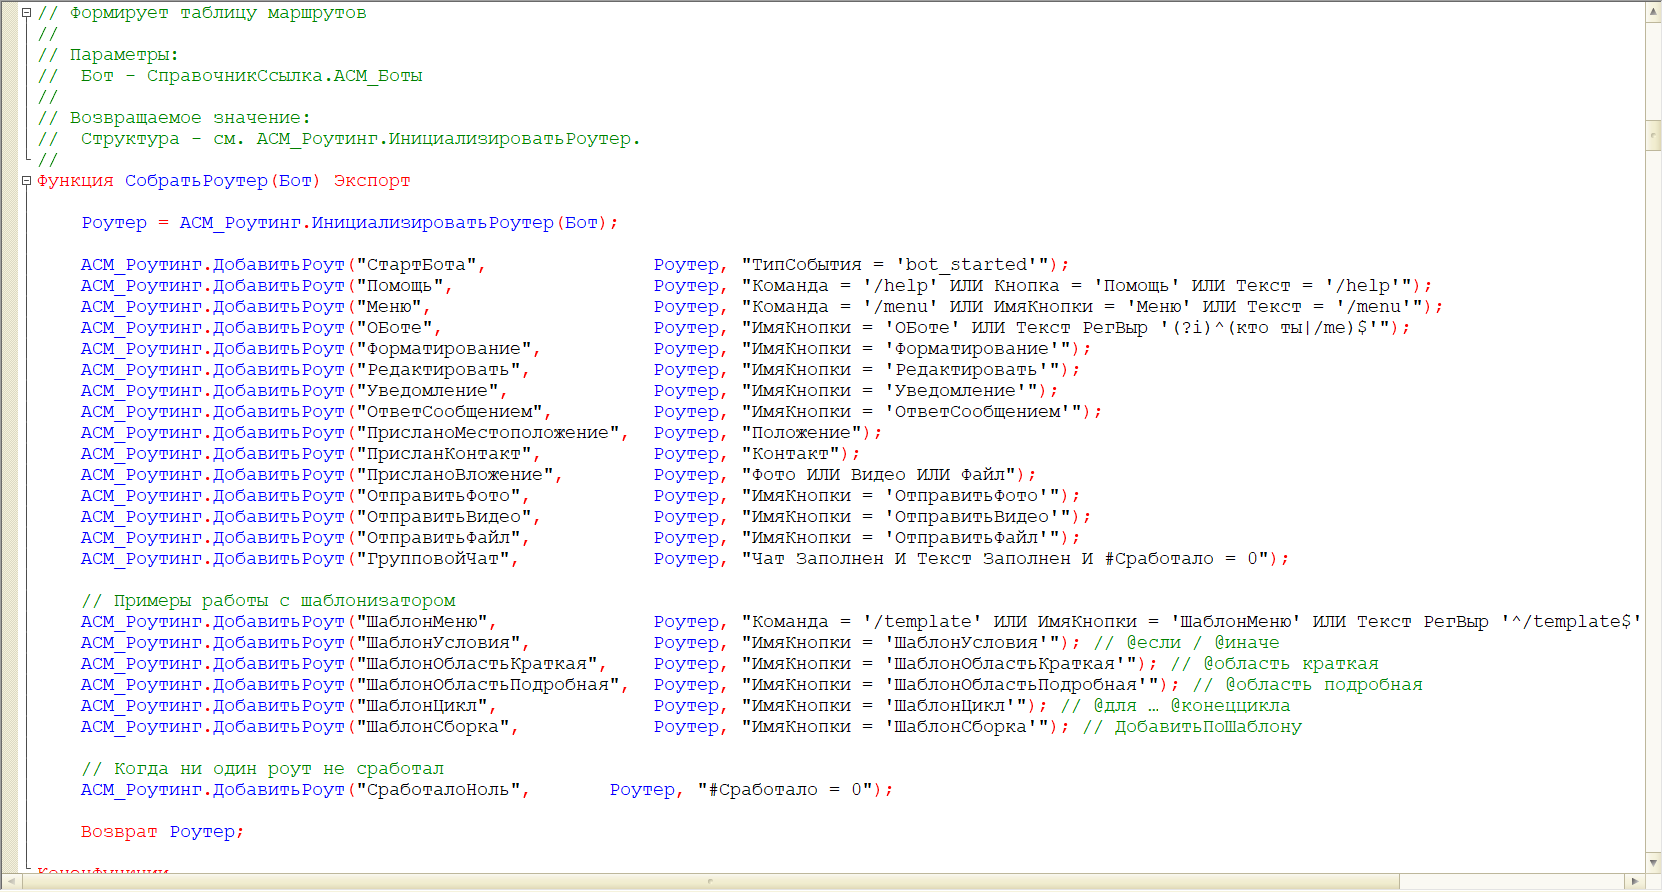
Task: Click the horizontal scrollbar right arrow
Action: click(1636, 881)
